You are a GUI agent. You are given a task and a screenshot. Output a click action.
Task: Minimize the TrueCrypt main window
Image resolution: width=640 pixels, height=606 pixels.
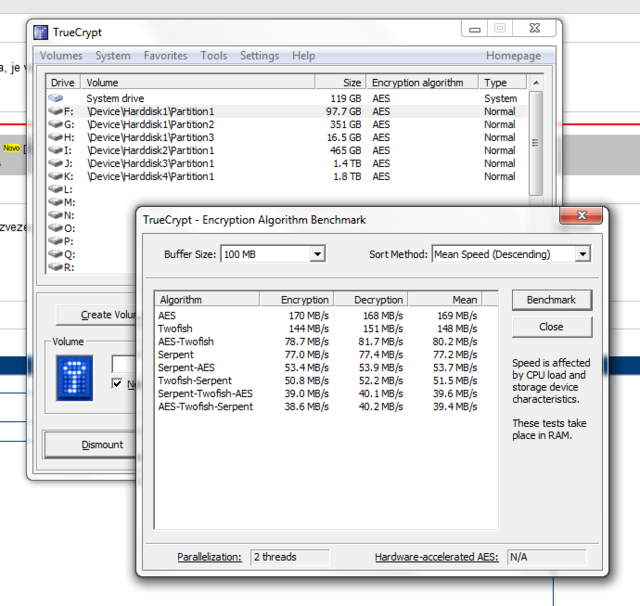coord(475,29)
